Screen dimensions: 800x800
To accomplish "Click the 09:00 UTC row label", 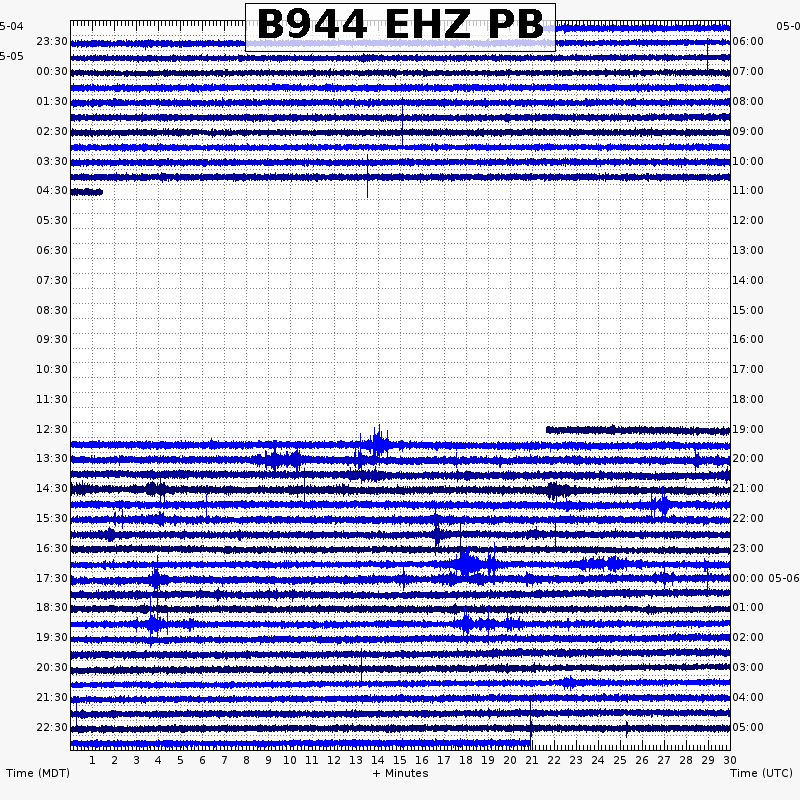I will pos(748,132).
